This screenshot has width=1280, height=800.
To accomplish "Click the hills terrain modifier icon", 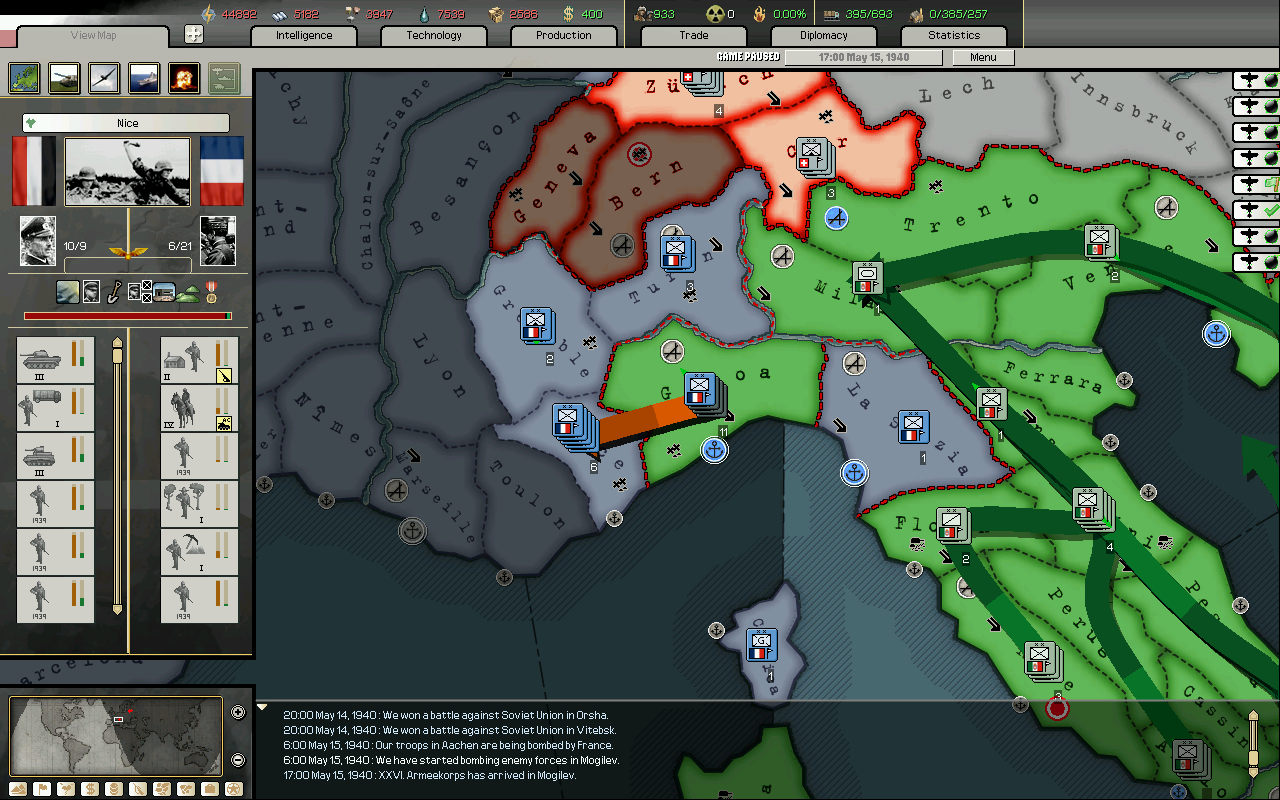I will (x=190, y=292).
